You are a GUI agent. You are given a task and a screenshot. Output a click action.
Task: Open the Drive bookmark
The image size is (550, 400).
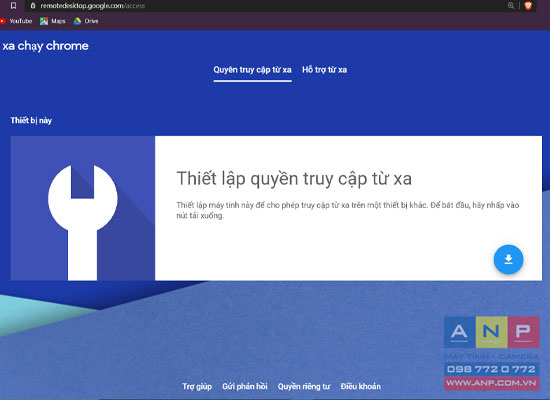click(x=86, y=21)
